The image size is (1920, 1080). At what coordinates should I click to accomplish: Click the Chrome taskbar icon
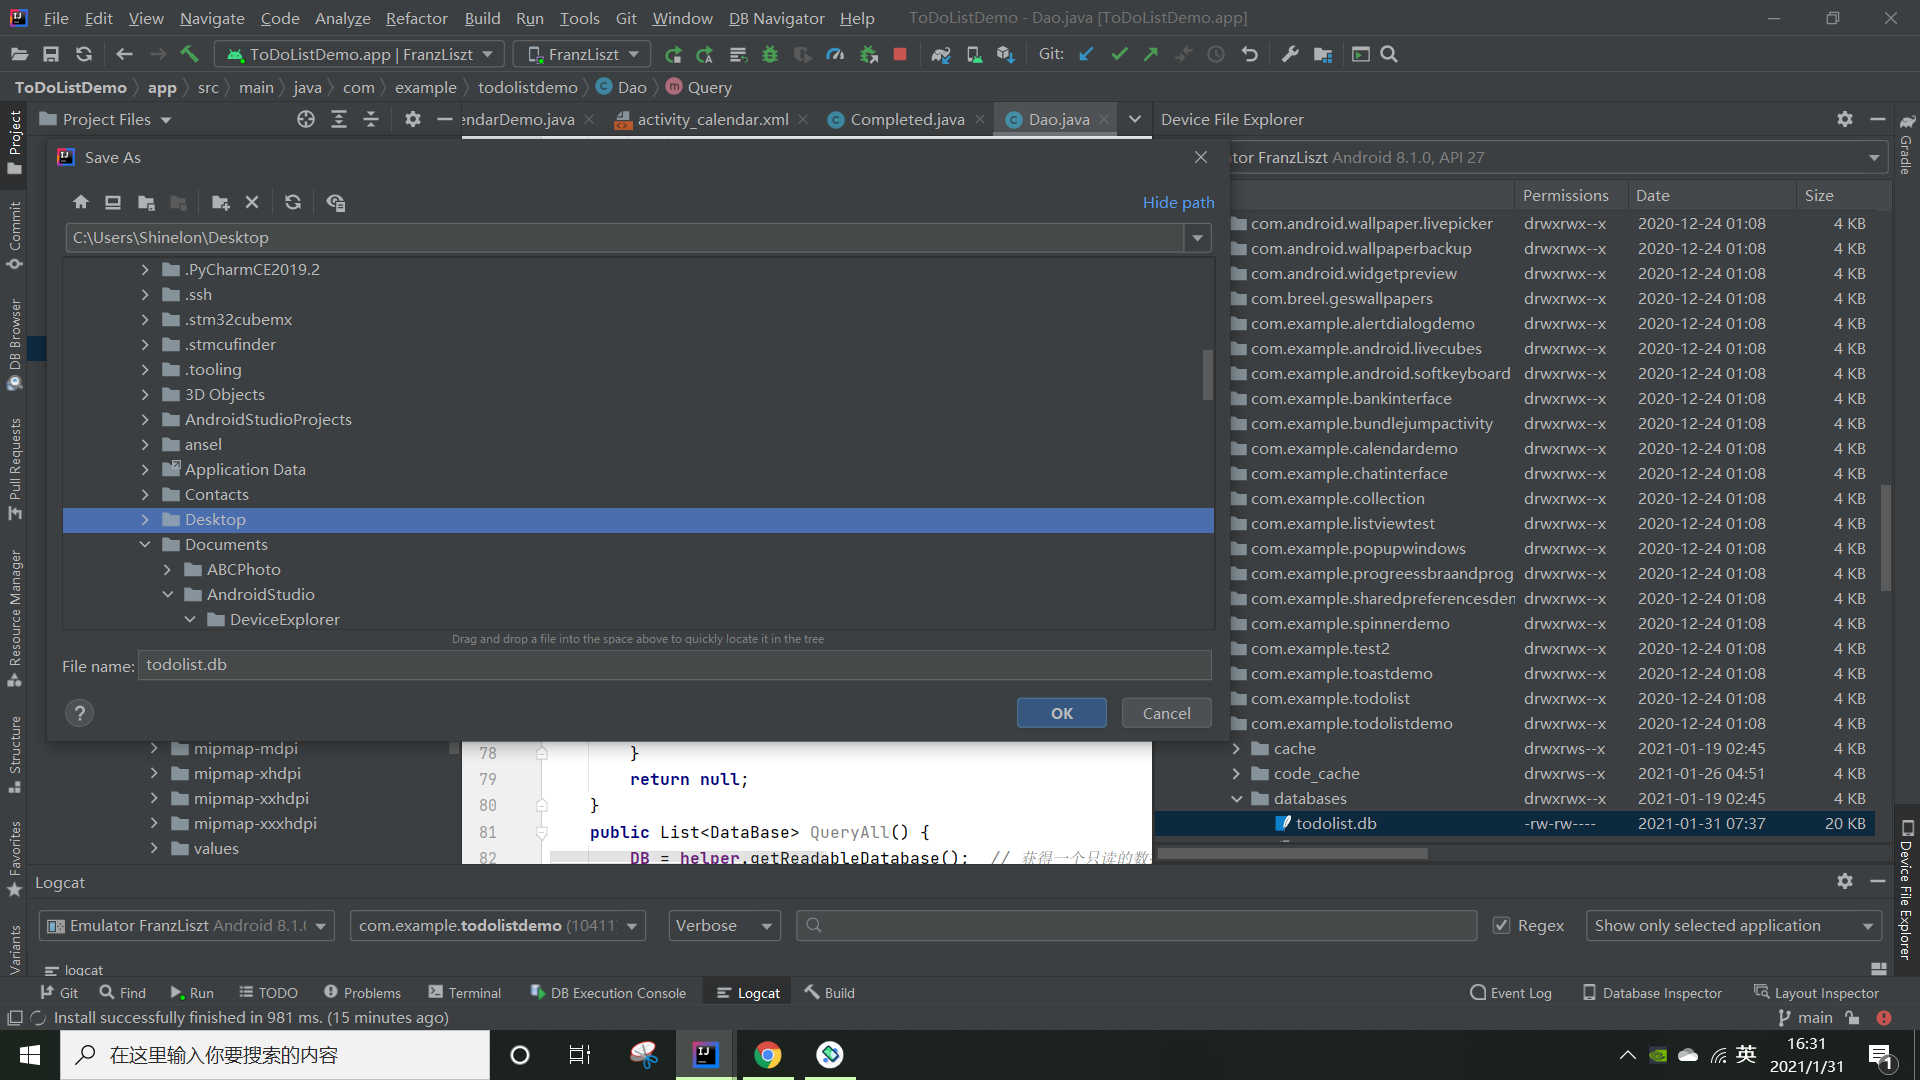tap(767, 1055)
